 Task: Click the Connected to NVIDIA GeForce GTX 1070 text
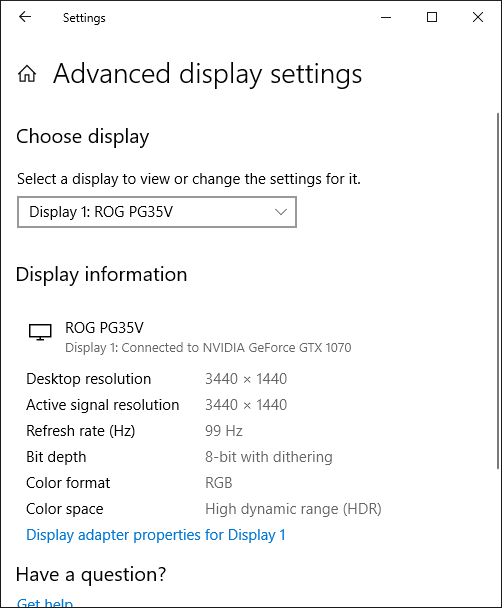coord(236,347)
